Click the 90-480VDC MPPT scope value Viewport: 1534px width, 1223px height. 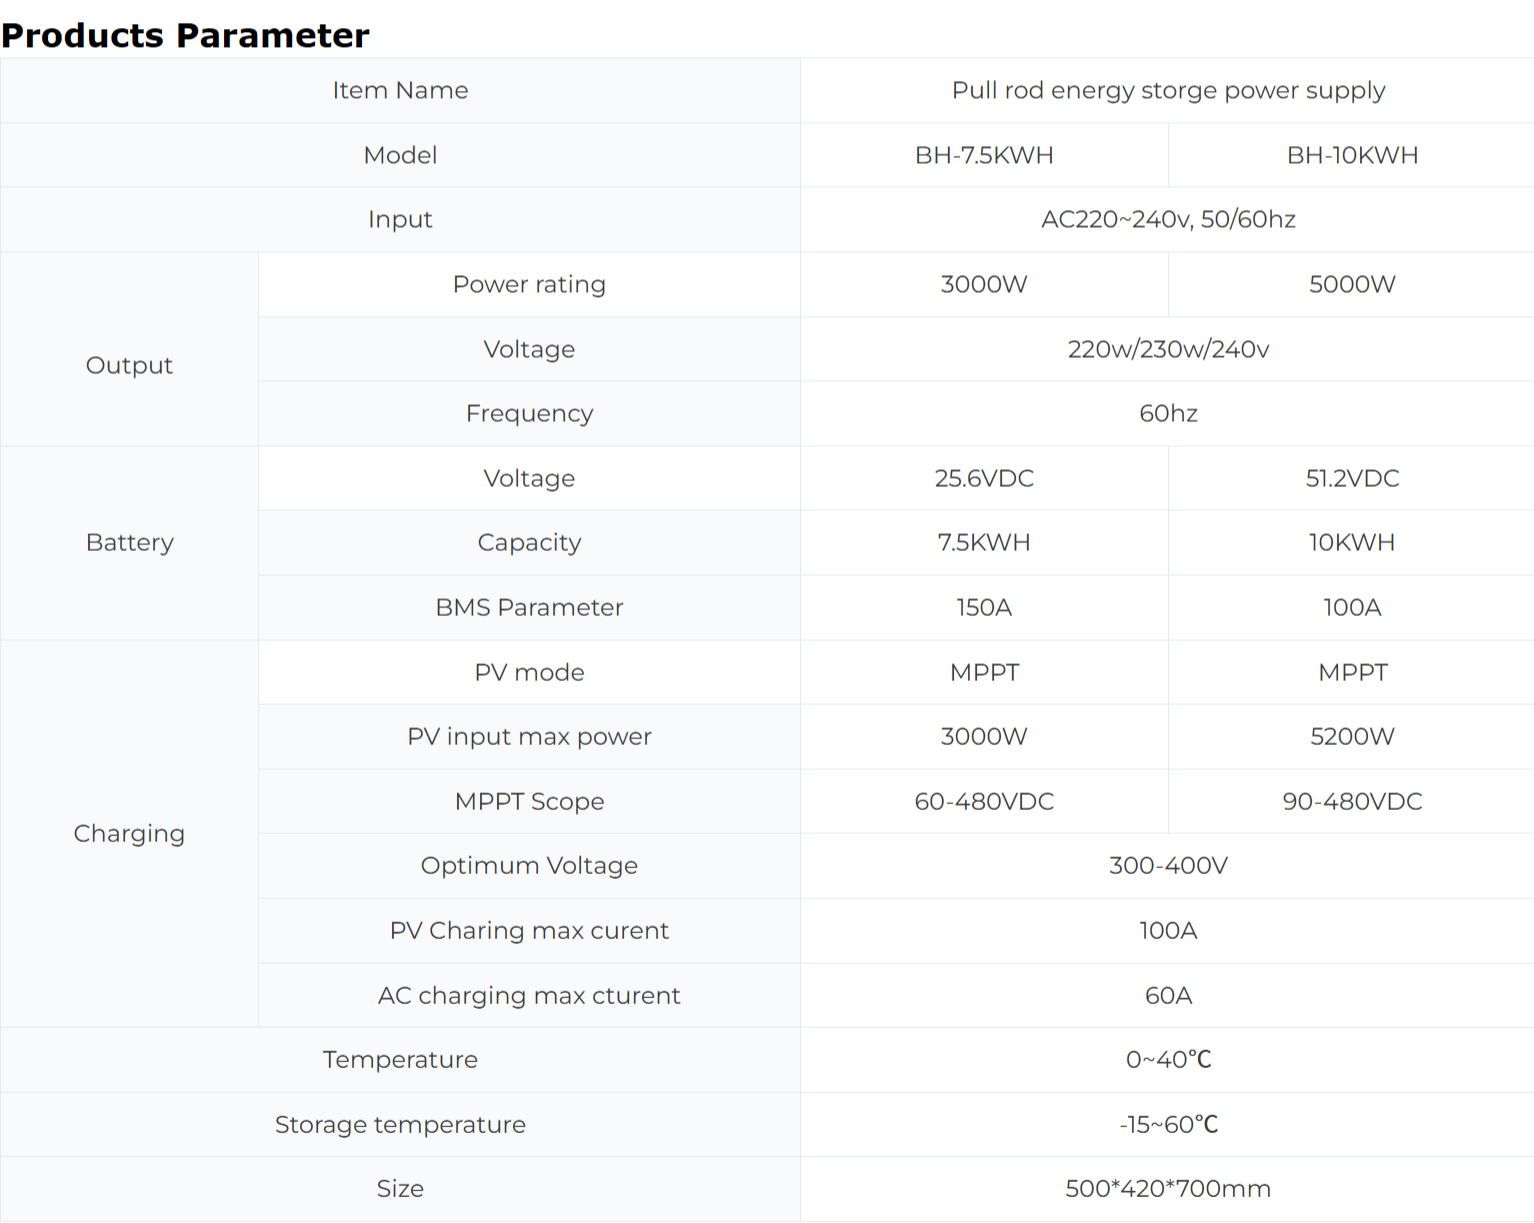(1352, 801)
